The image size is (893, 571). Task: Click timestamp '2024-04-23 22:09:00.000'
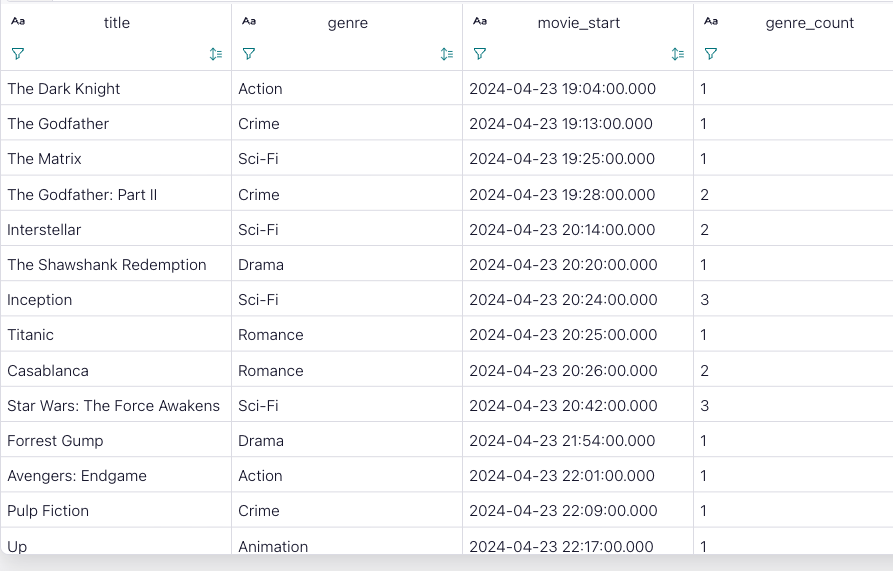563,511
